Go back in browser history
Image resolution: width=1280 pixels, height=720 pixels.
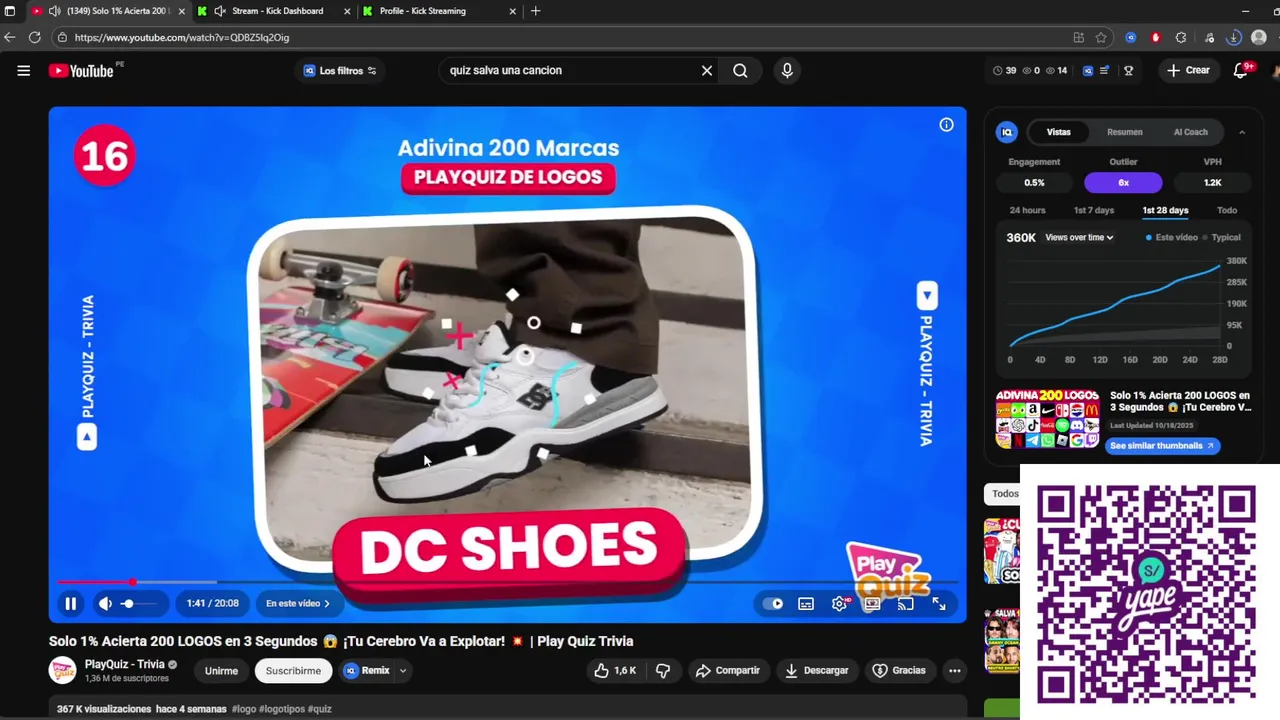point(9,37)
